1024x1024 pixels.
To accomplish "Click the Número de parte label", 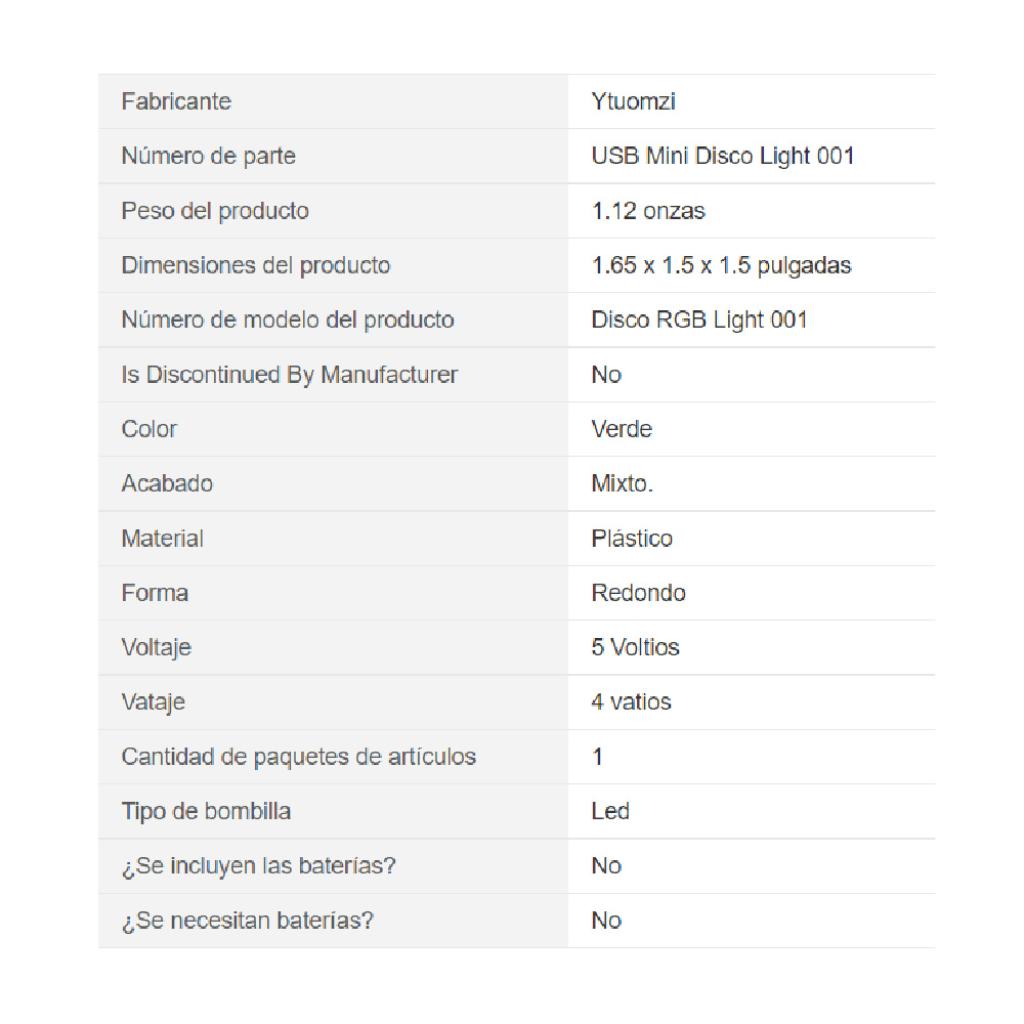I will [x=208, y=156].
